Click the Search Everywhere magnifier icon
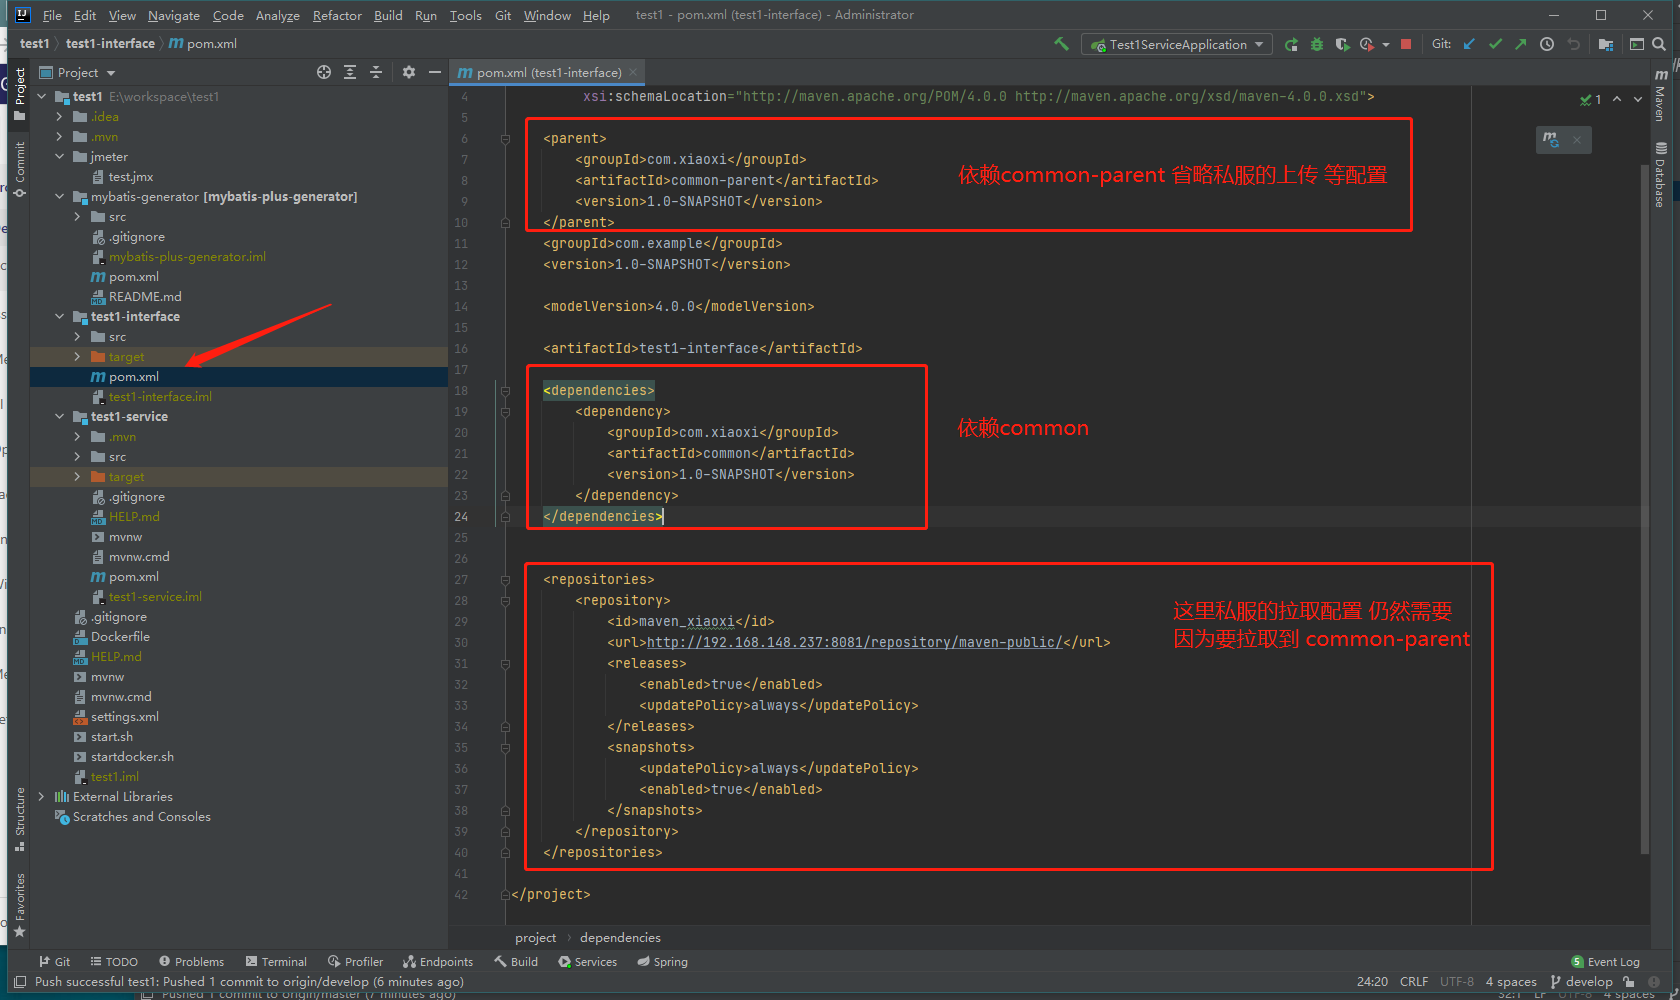This screenshot has height=1000, width=1680. pos(1659,44)
